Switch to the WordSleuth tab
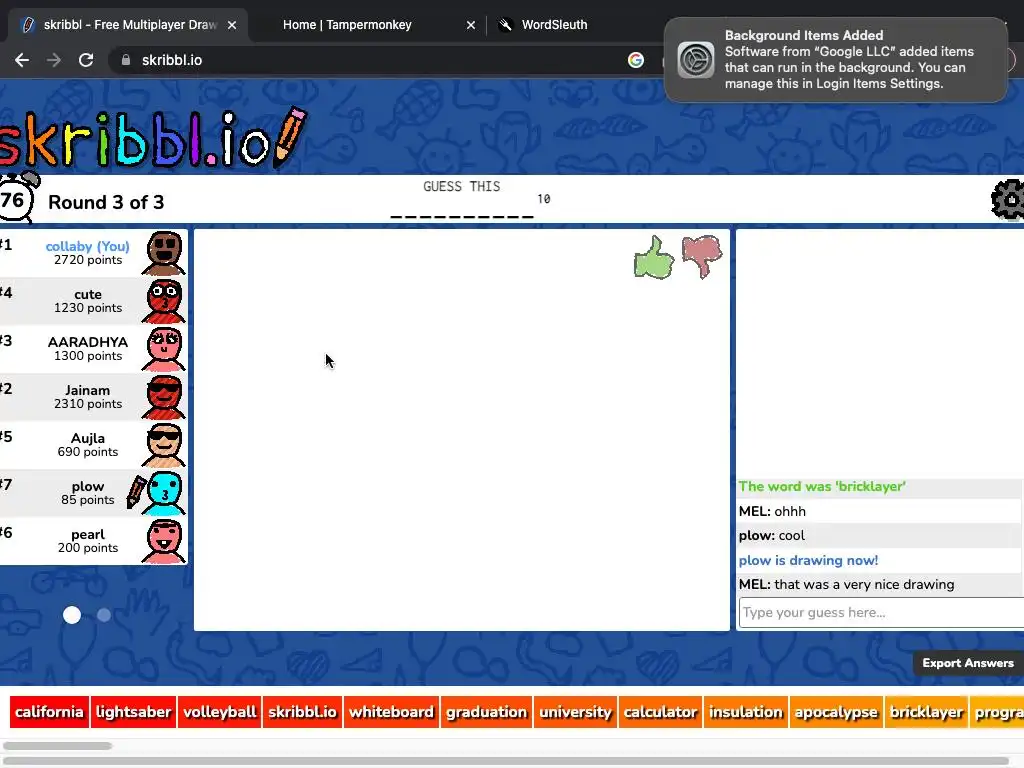 pos(554,25)
